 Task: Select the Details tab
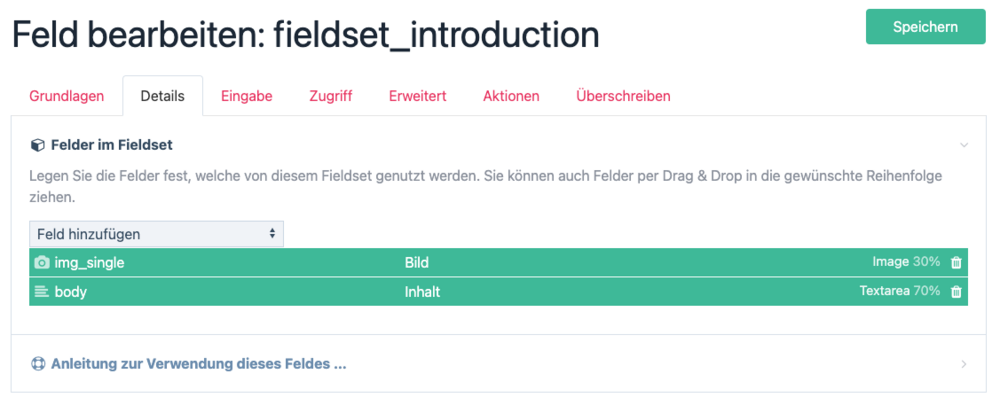pyautogui.click(x=162, y=96)
